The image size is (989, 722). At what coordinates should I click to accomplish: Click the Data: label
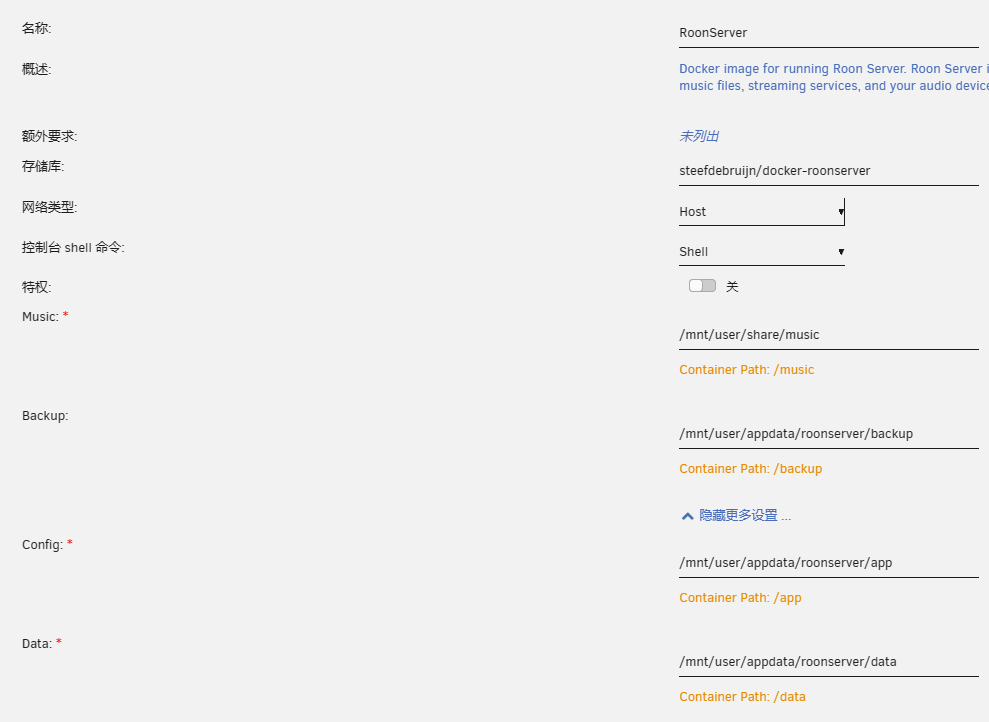[37, 644]
